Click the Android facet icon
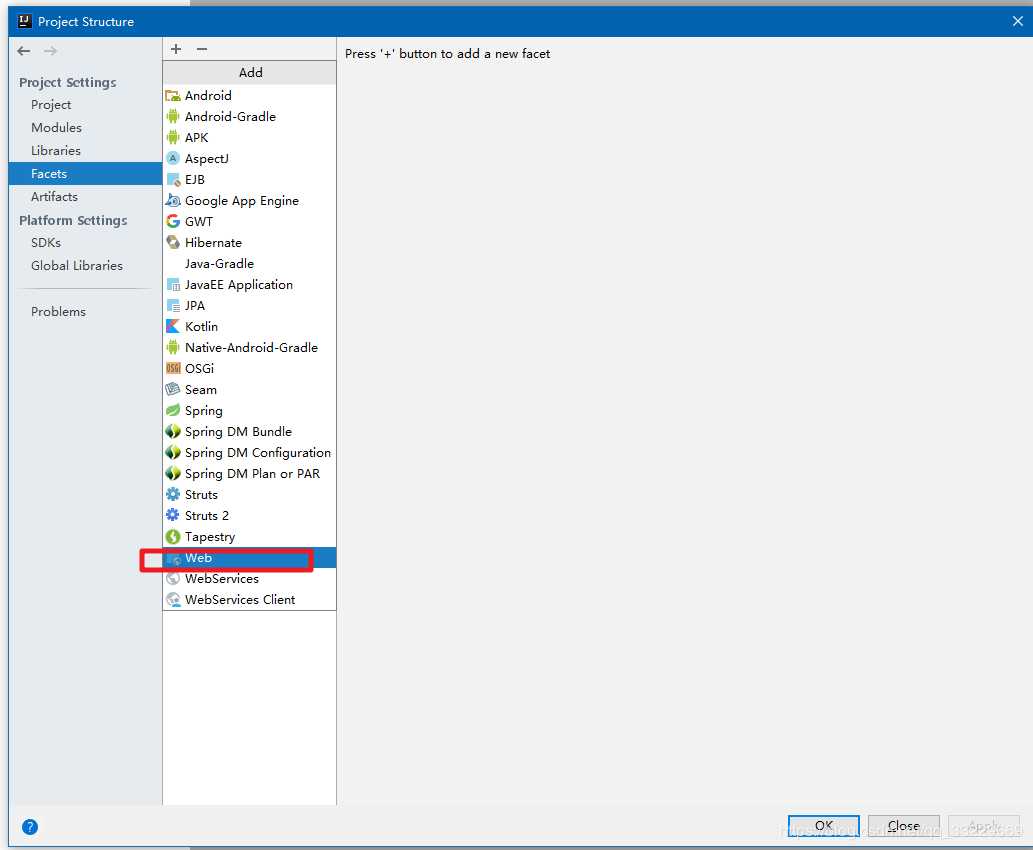 click(x=173, y=96)
